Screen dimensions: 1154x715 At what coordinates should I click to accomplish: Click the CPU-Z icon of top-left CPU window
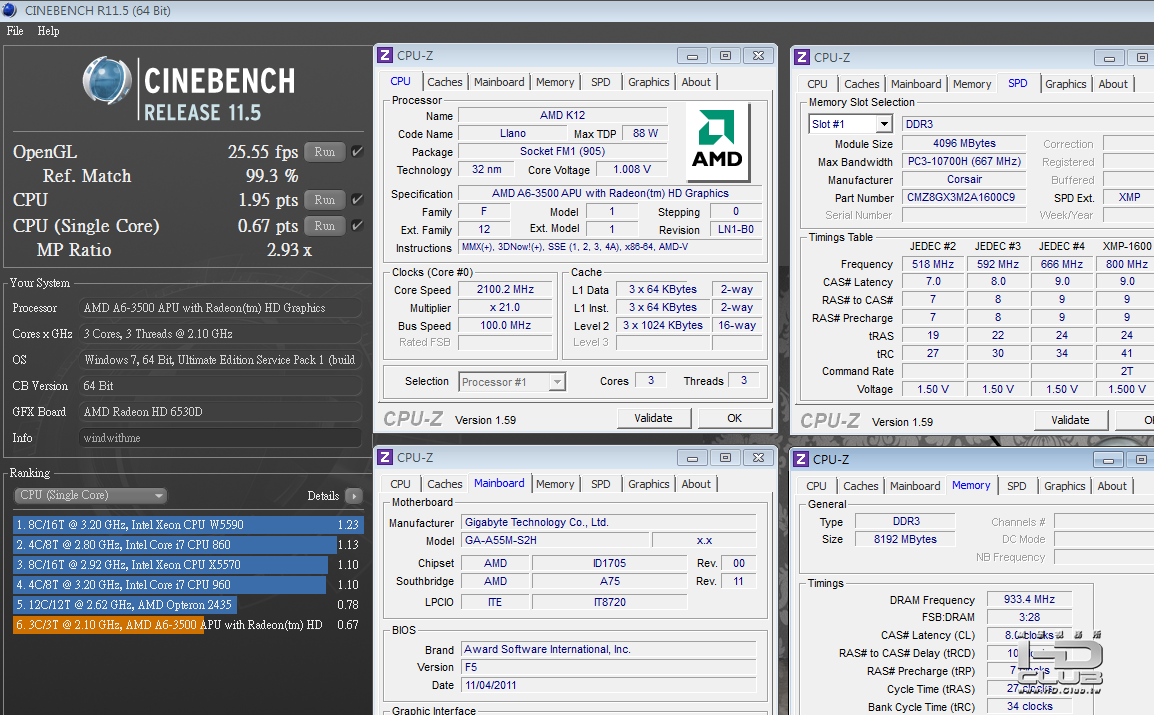385,55
